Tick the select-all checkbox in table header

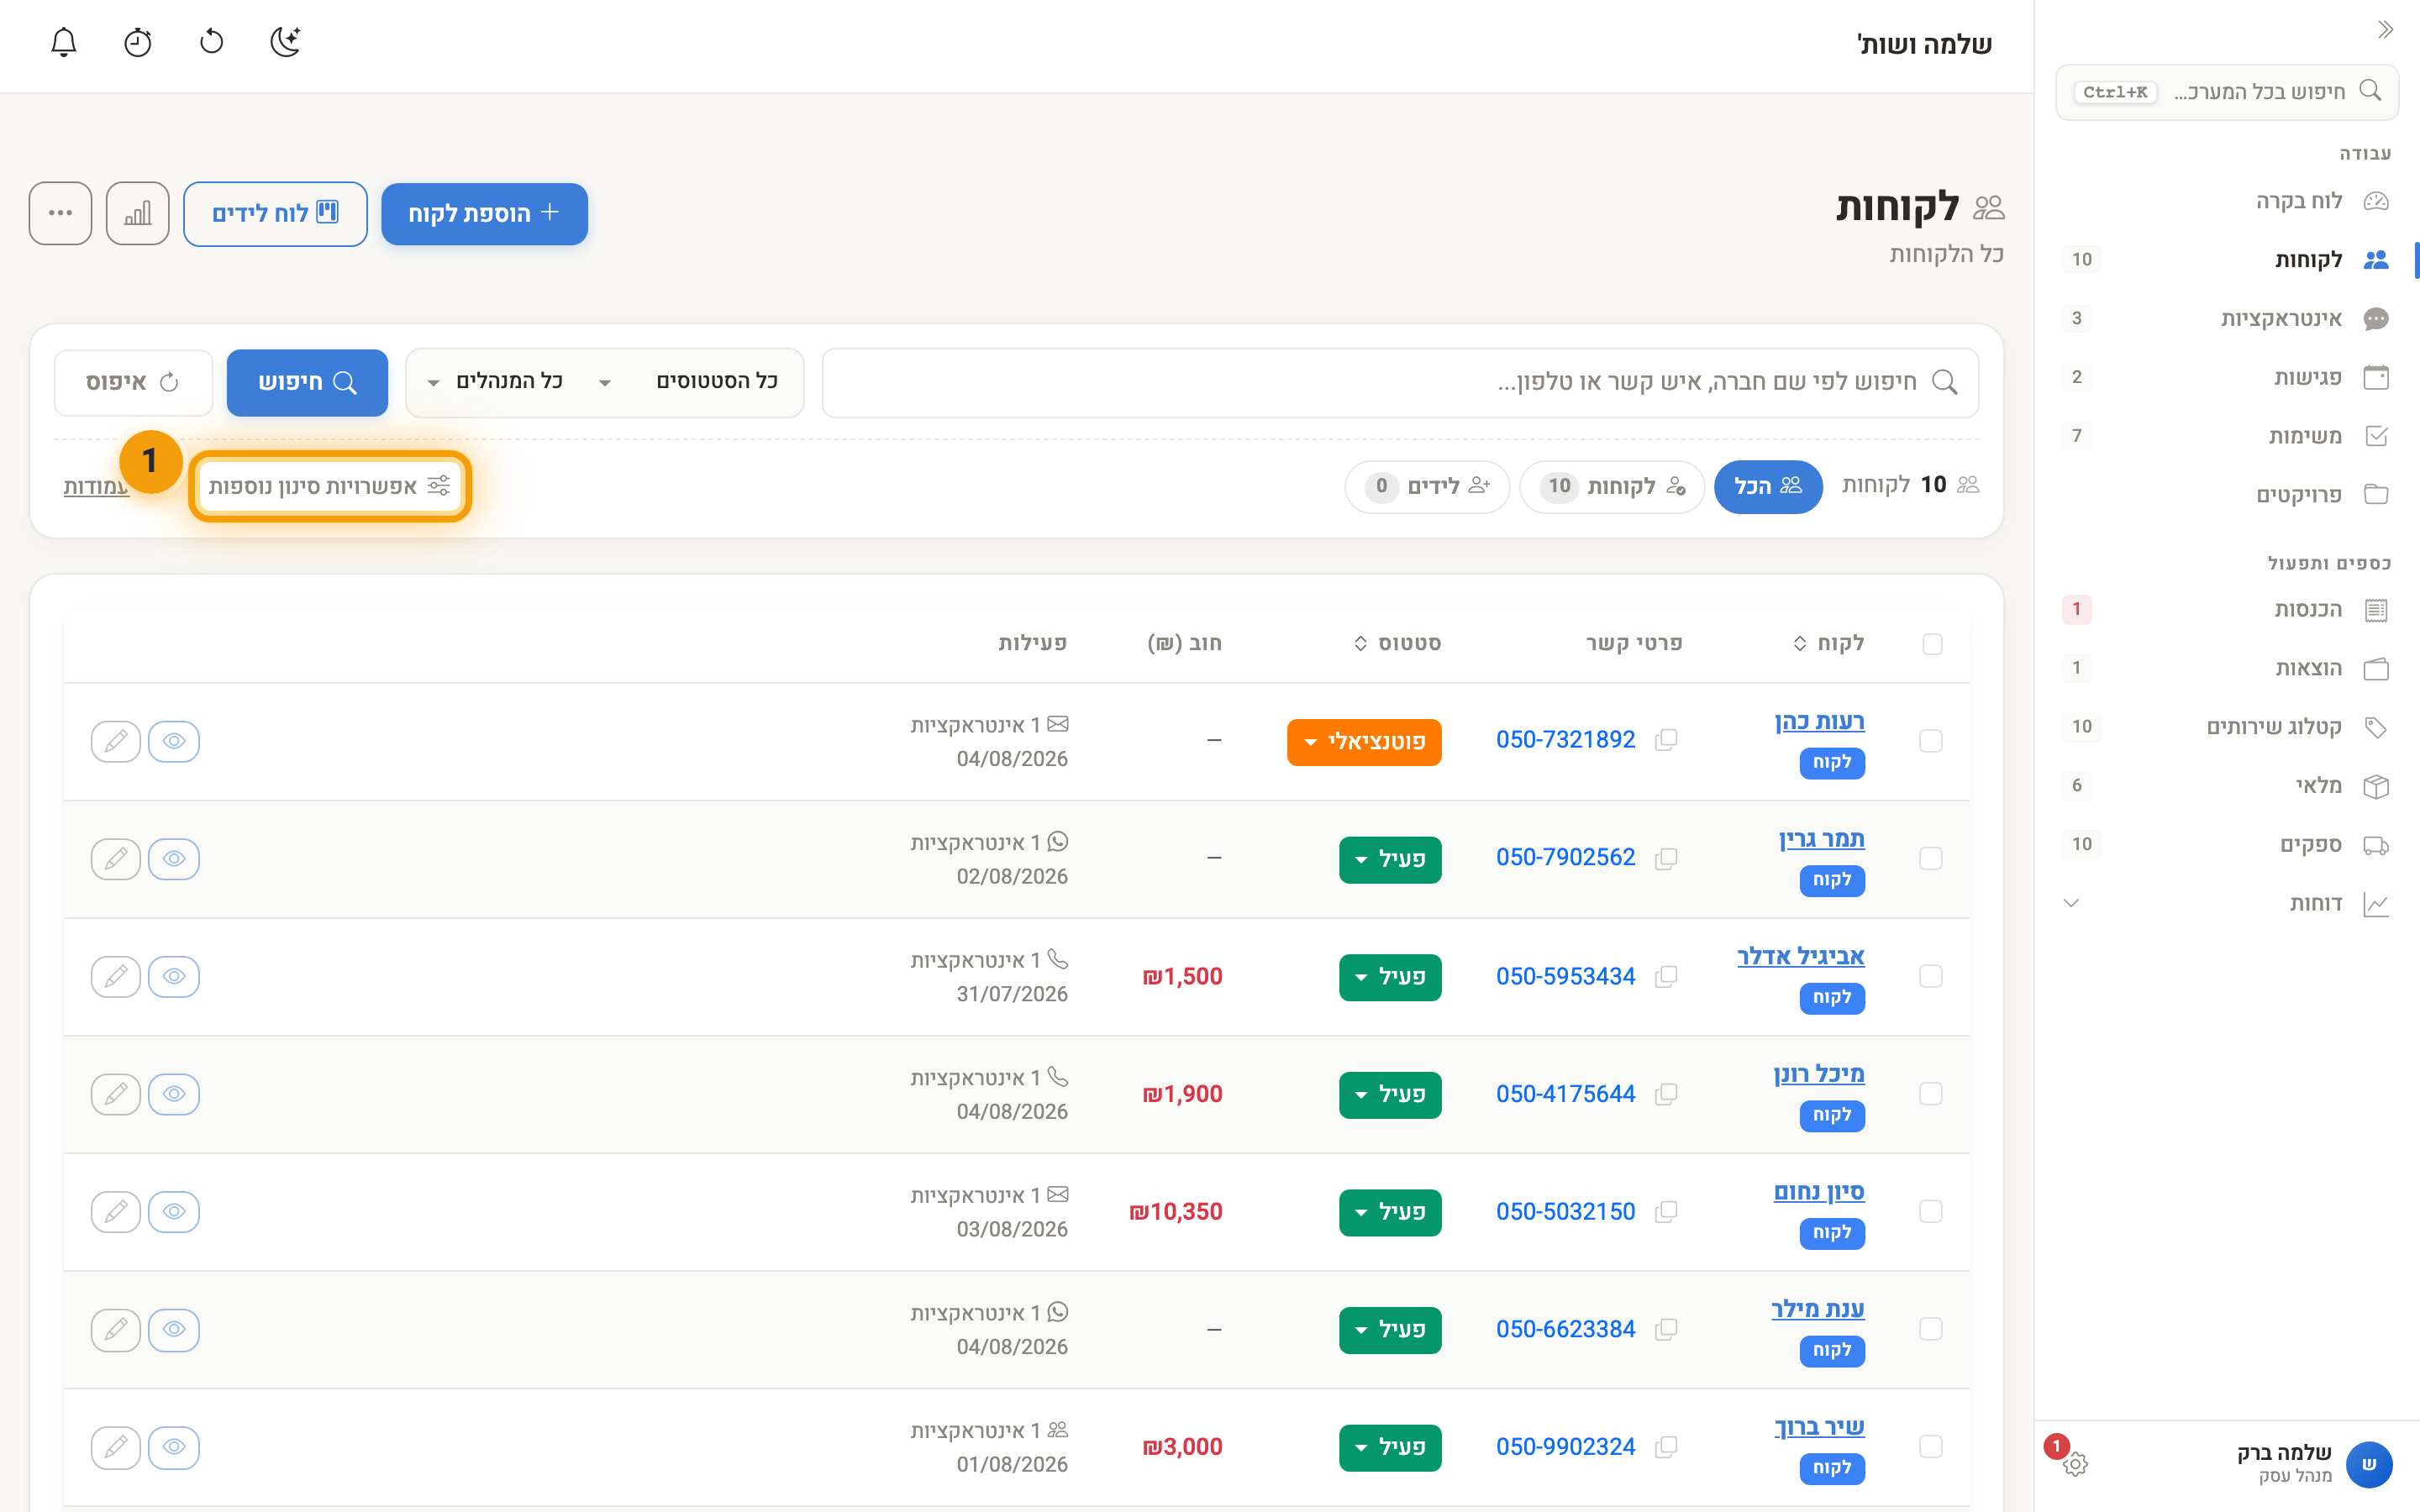1932,644
